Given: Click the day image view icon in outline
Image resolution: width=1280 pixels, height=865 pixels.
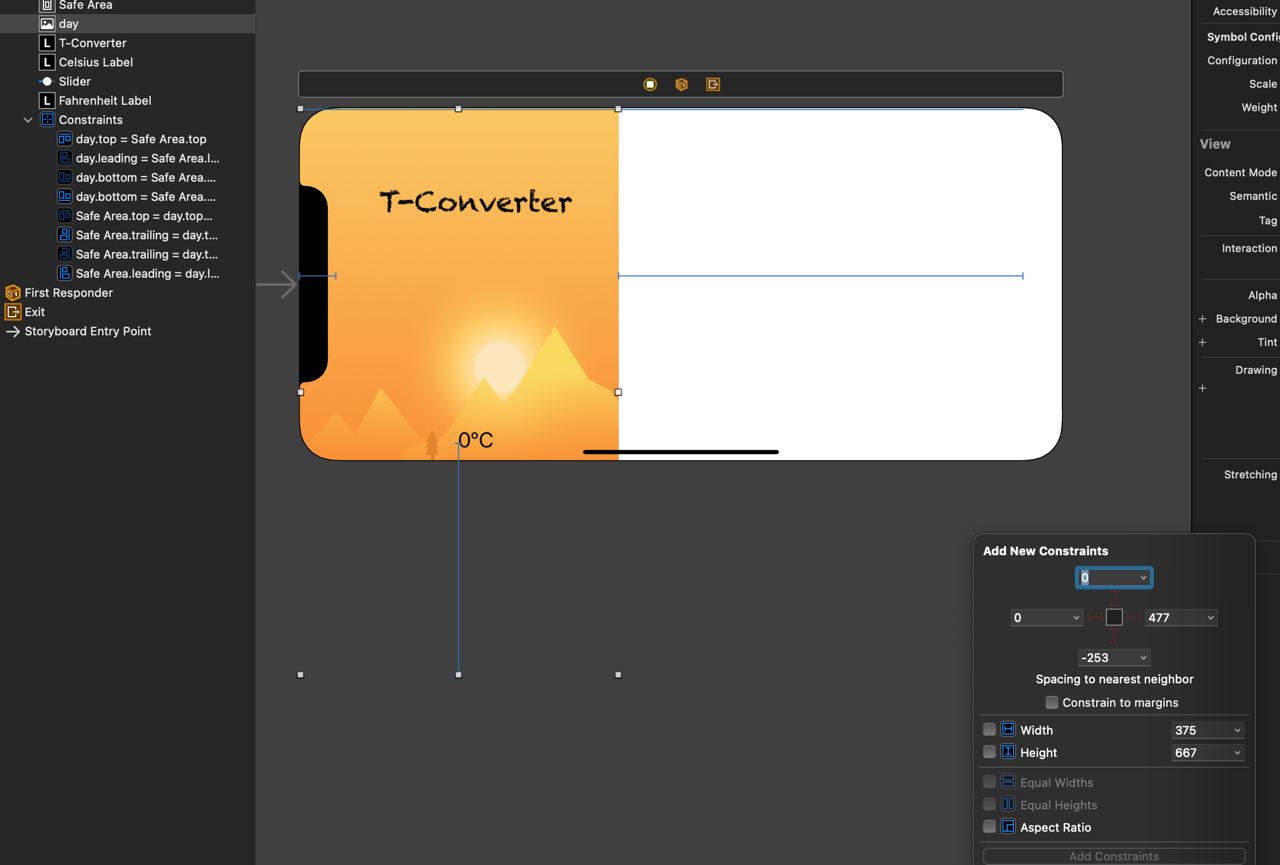Looking at the screenshot, I should point(47,23).
